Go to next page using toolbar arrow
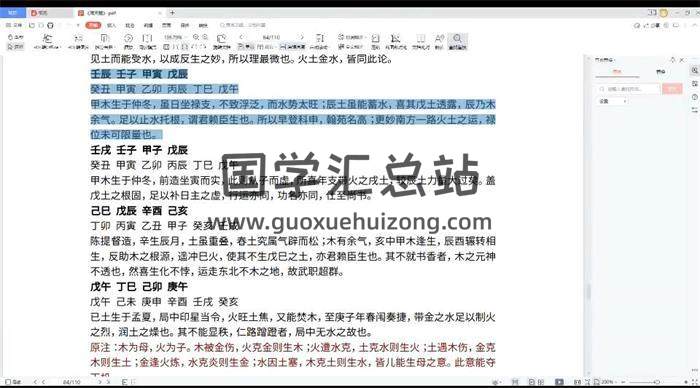 301,37
